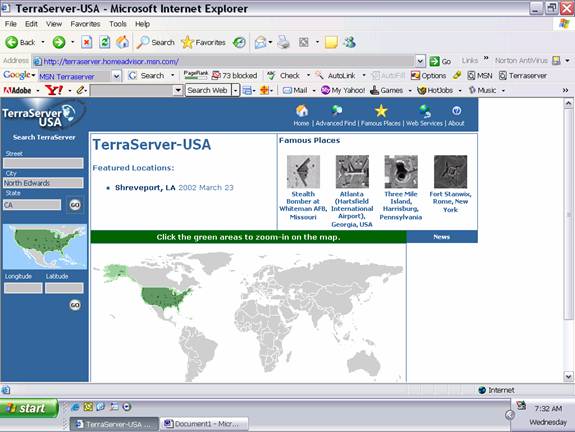This screenshot has height=432, width=575.
Task: Click the GO button next to State
Action: pos(75,205)
